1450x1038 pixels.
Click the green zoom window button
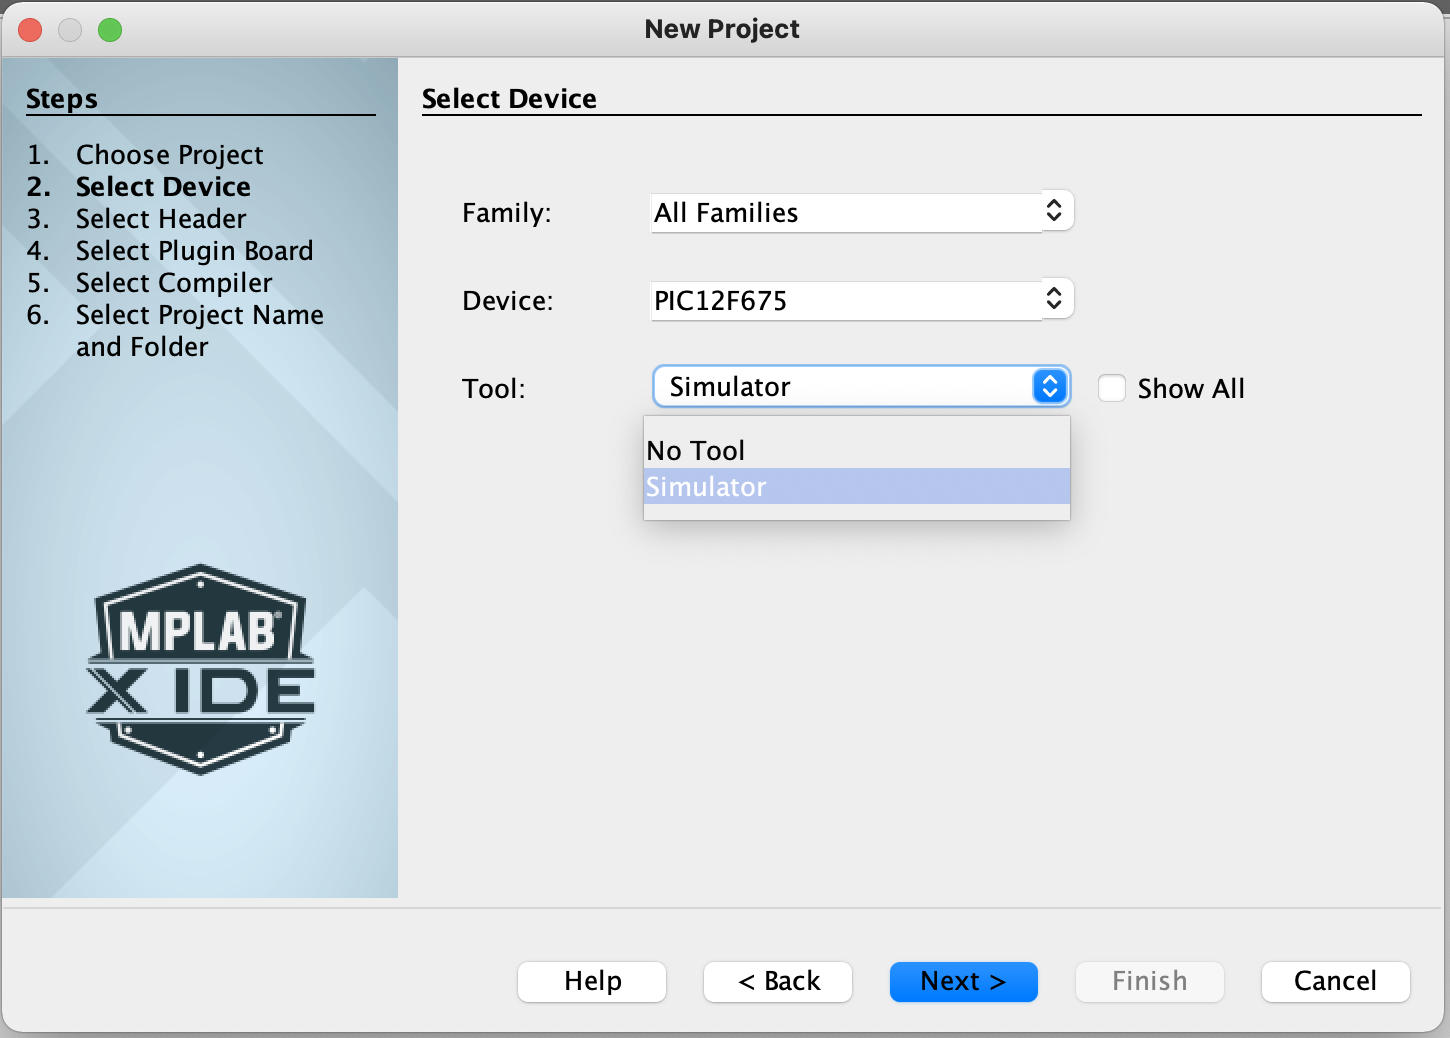click(110, 30)
